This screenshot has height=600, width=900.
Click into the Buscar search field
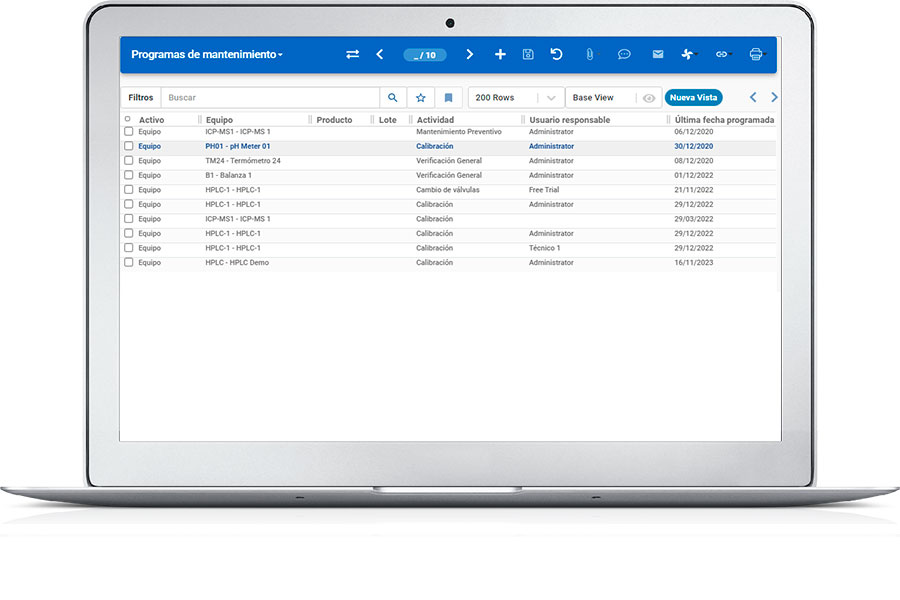pyautogui.click(x=270, y=98)
